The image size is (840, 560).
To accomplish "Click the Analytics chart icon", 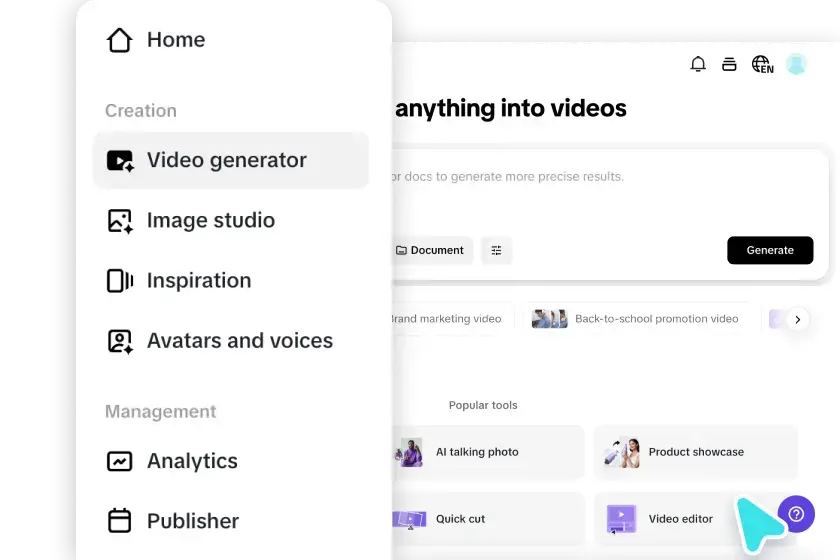I will 119,461.
